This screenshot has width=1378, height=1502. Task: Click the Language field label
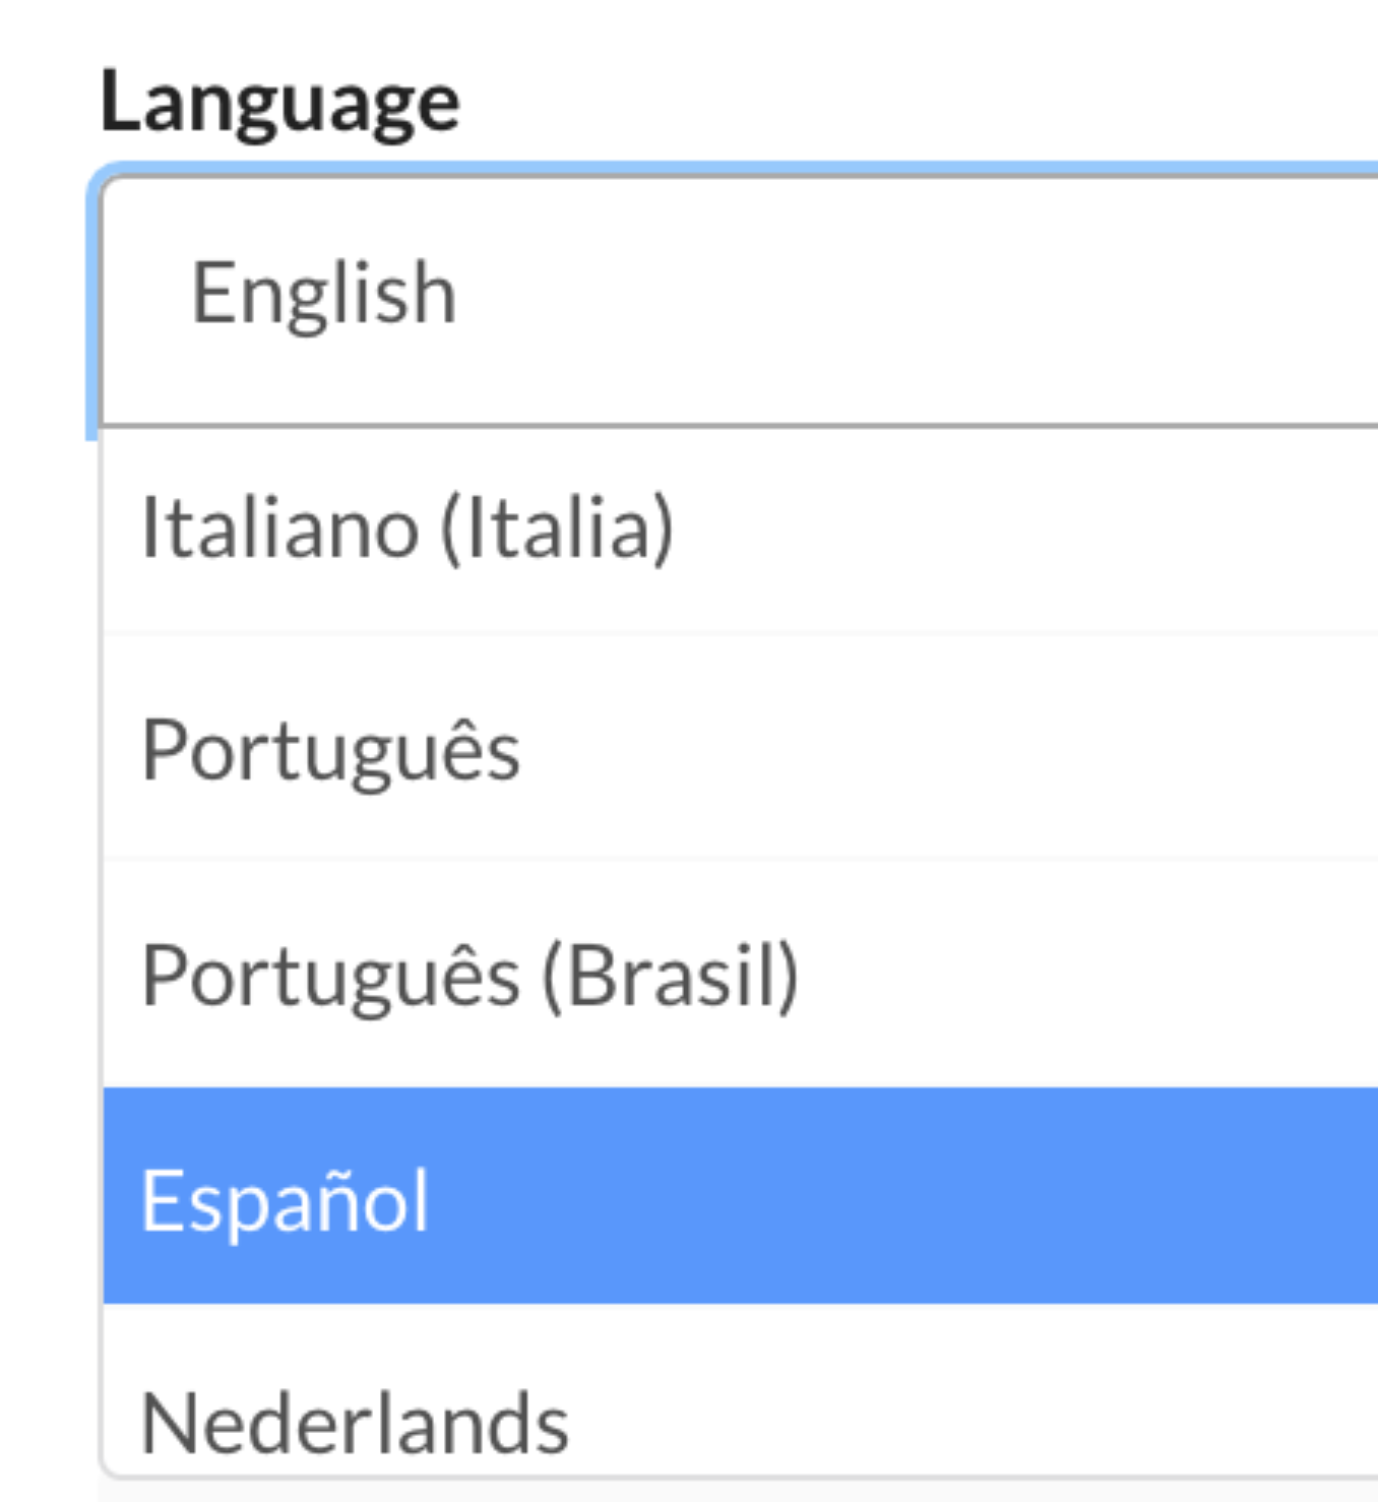point(280,102)
